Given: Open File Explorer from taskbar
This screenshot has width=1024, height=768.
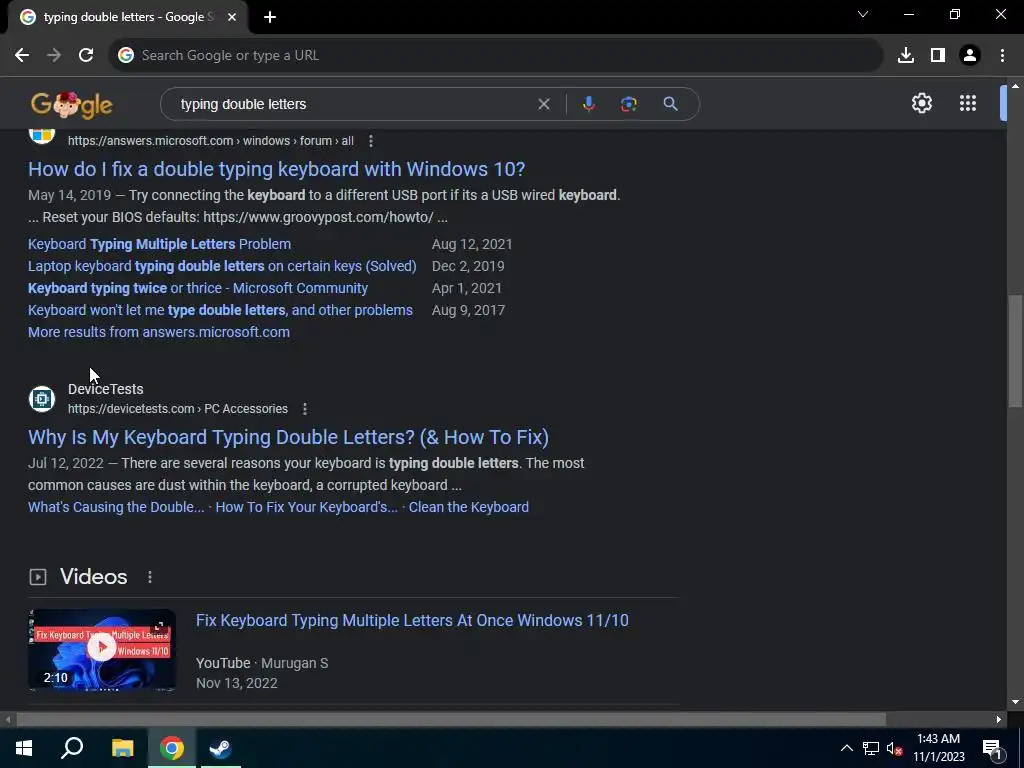Looking at the screenshot, I should point(122,748).
